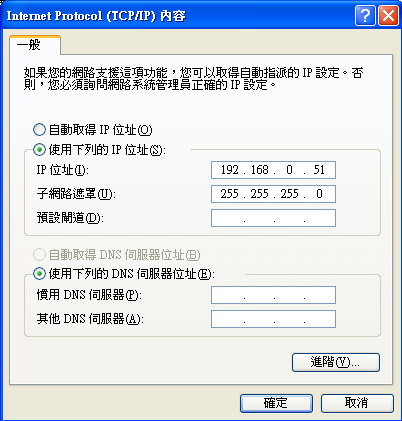Select 自動取得 IP 位址 radio button

[x=39, y=130]
